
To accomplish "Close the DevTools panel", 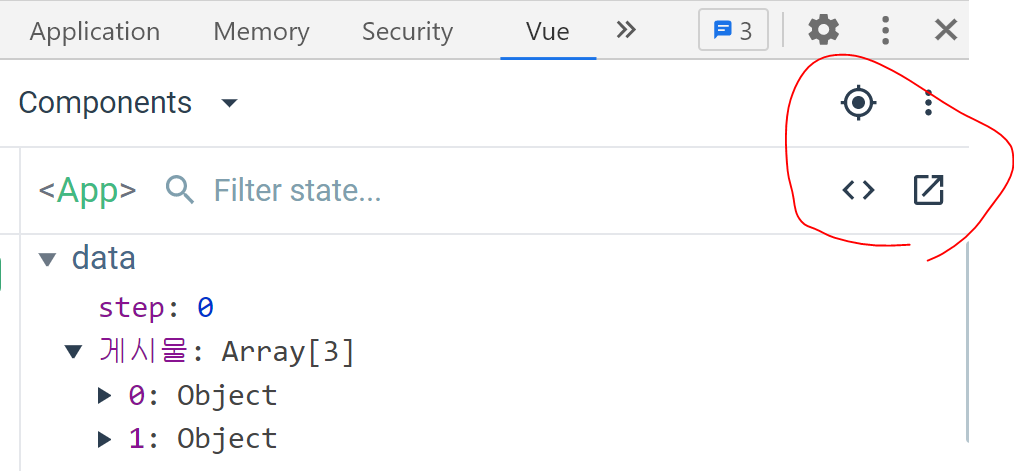I will (945, 30).
